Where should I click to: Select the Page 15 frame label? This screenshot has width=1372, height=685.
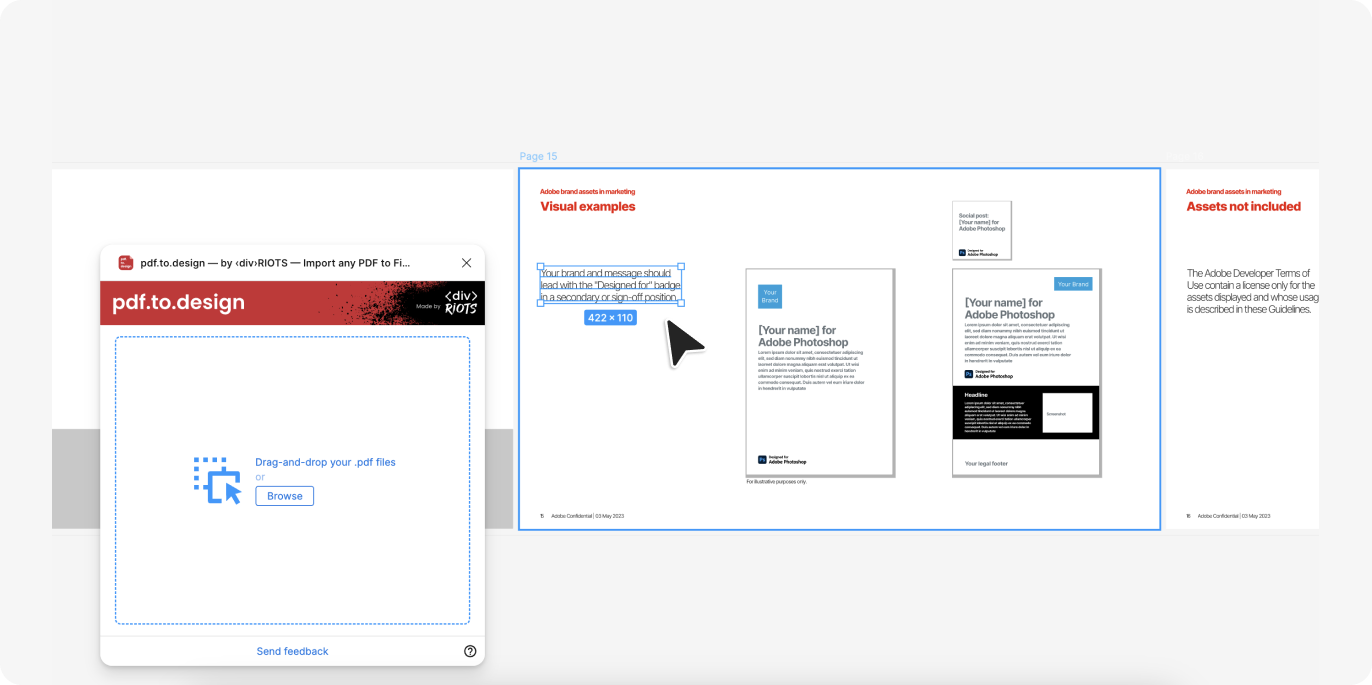tap(538, 157)
